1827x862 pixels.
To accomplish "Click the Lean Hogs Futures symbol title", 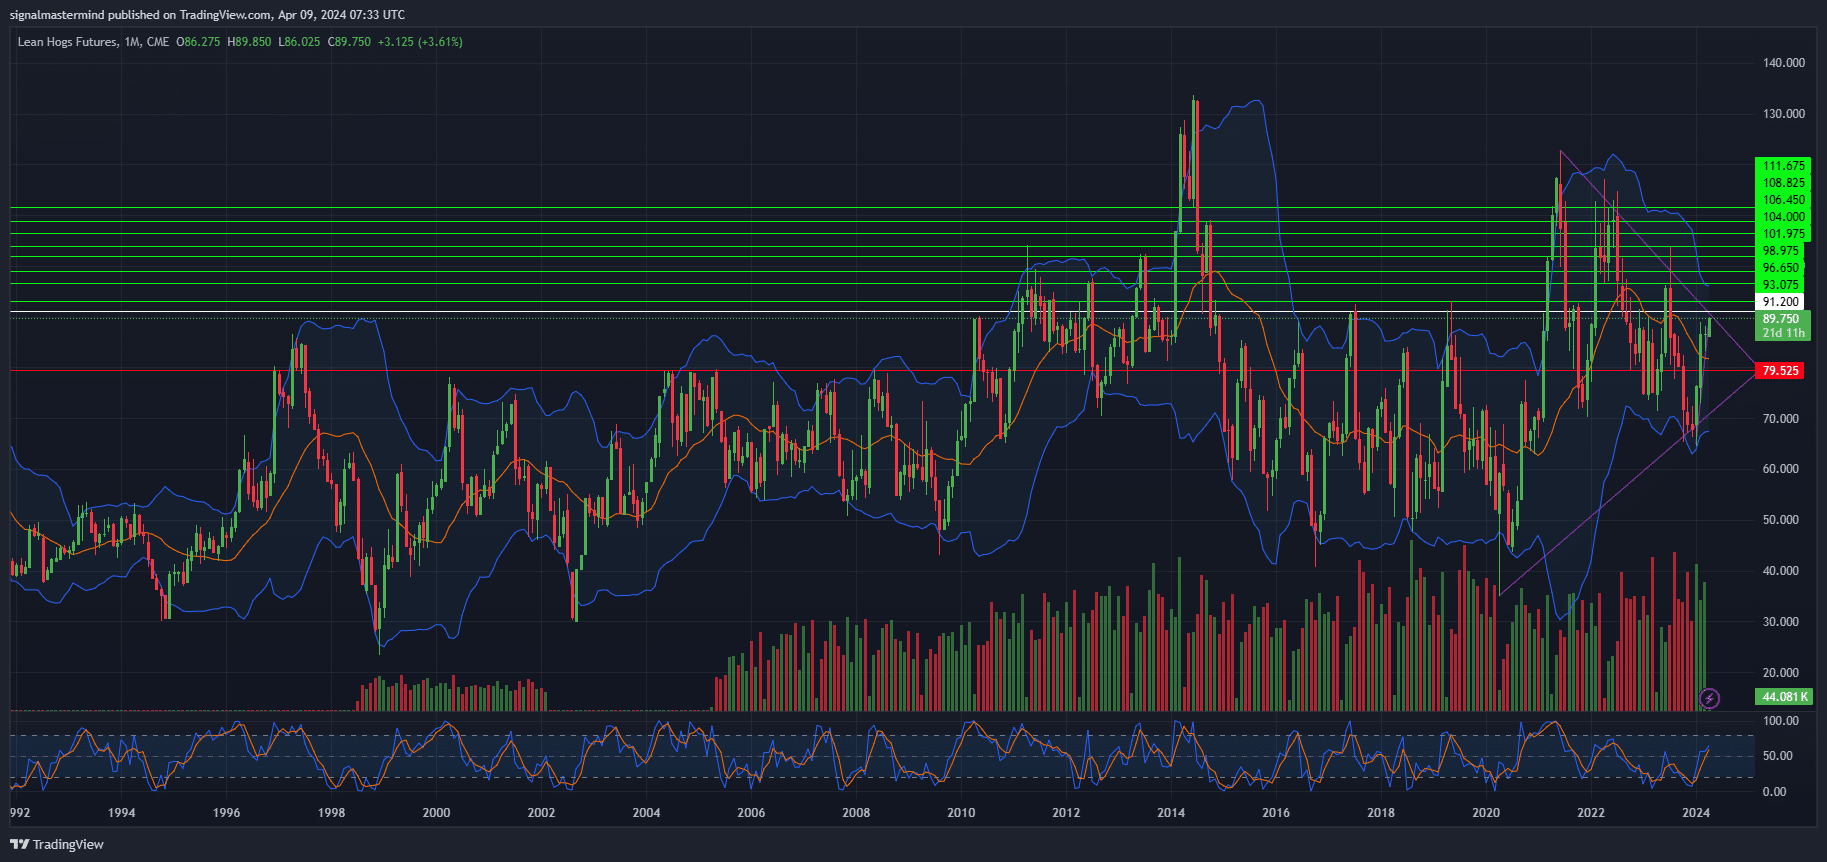I will [x=67, y=42].
